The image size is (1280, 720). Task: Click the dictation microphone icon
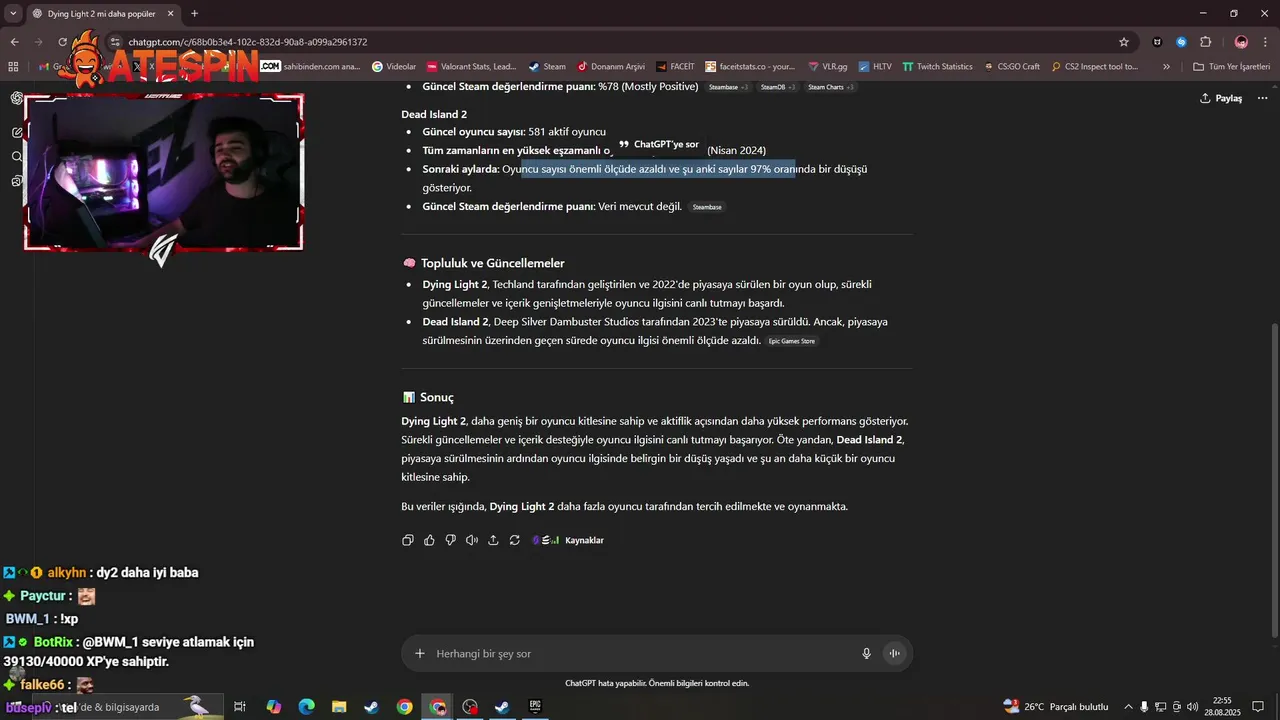pyautogui.click(x=867, y=653)
